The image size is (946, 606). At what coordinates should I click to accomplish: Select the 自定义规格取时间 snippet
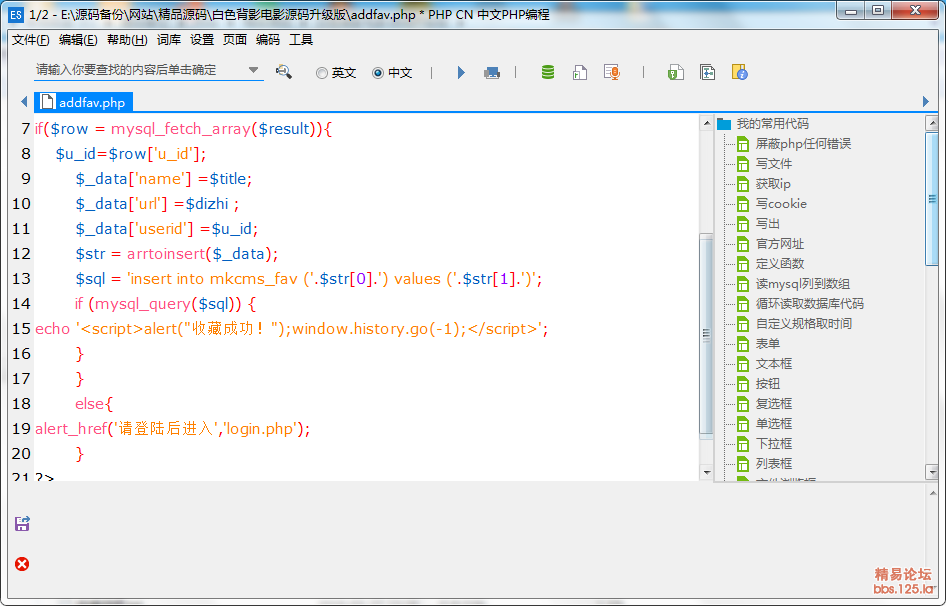[804, 324]
